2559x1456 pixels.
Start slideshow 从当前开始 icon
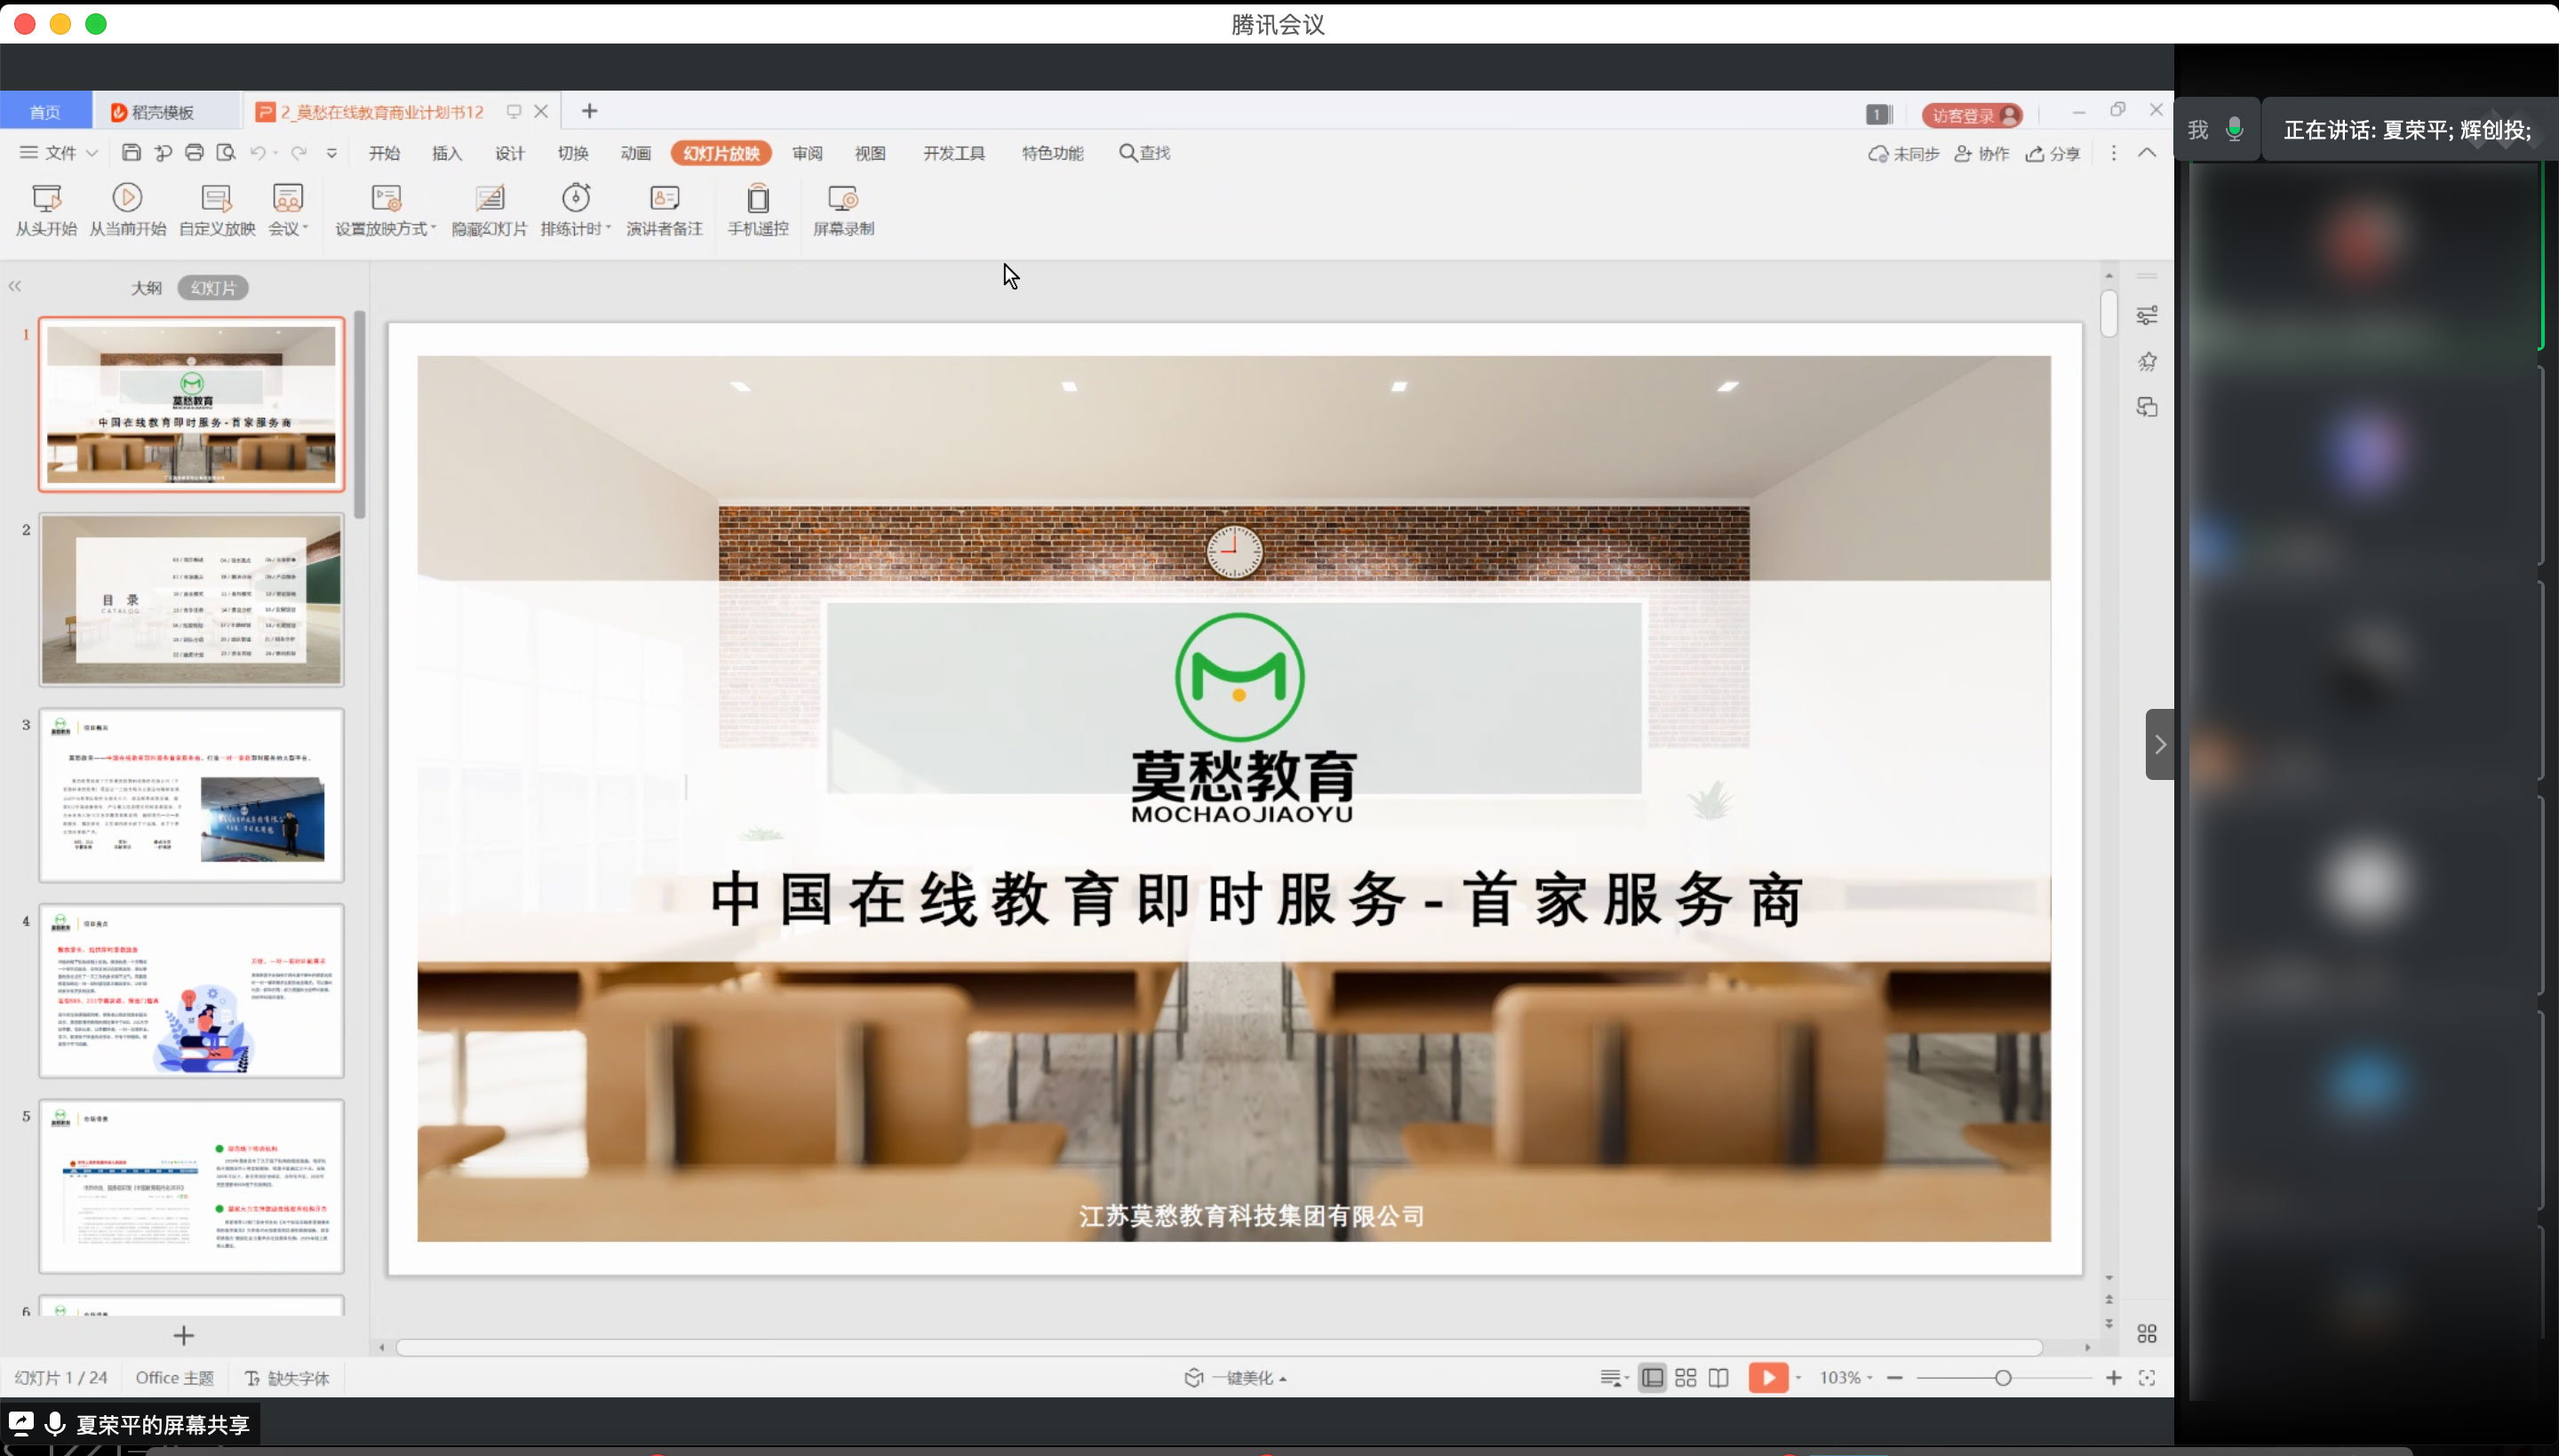tap(127, 199)
